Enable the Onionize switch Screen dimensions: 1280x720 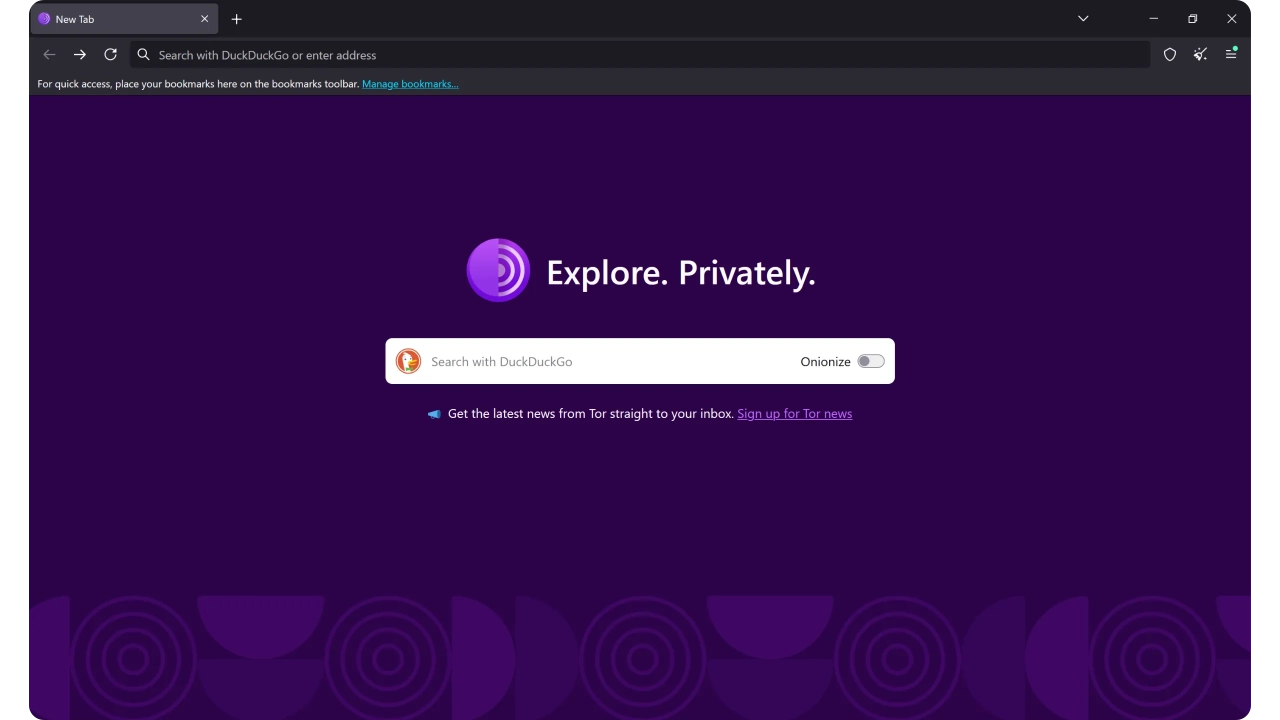870,361
